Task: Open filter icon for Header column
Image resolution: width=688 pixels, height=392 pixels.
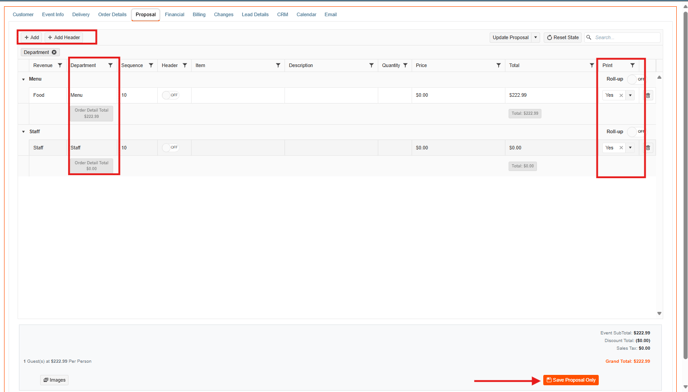Action: [185, 65]
